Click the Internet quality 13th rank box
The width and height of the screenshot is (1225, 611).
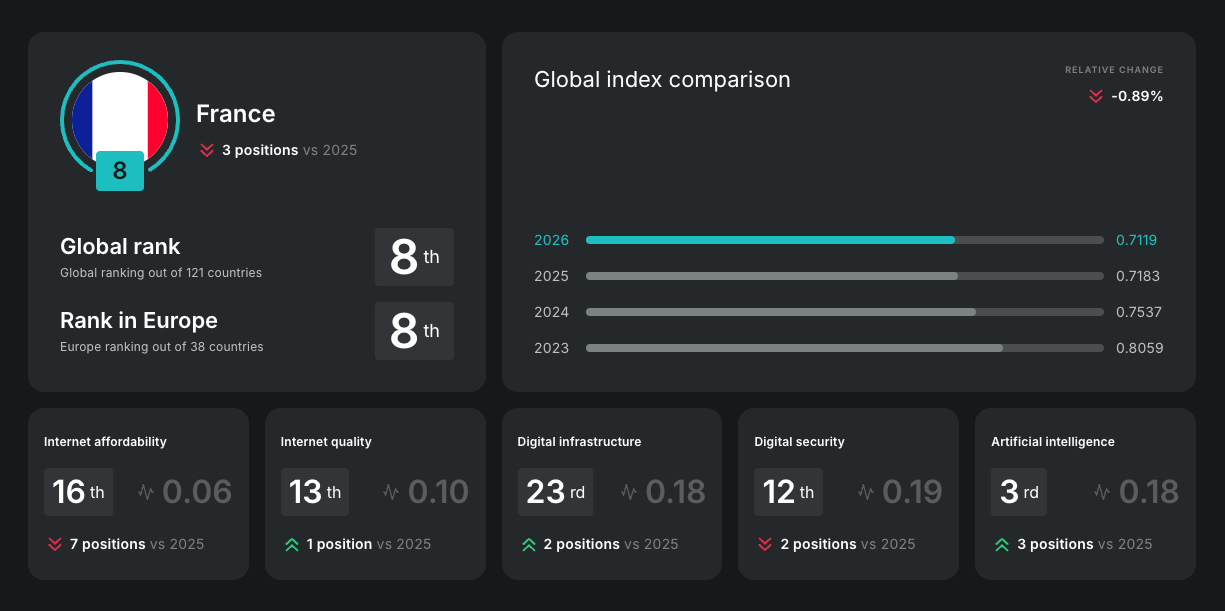tap(315, 492)
